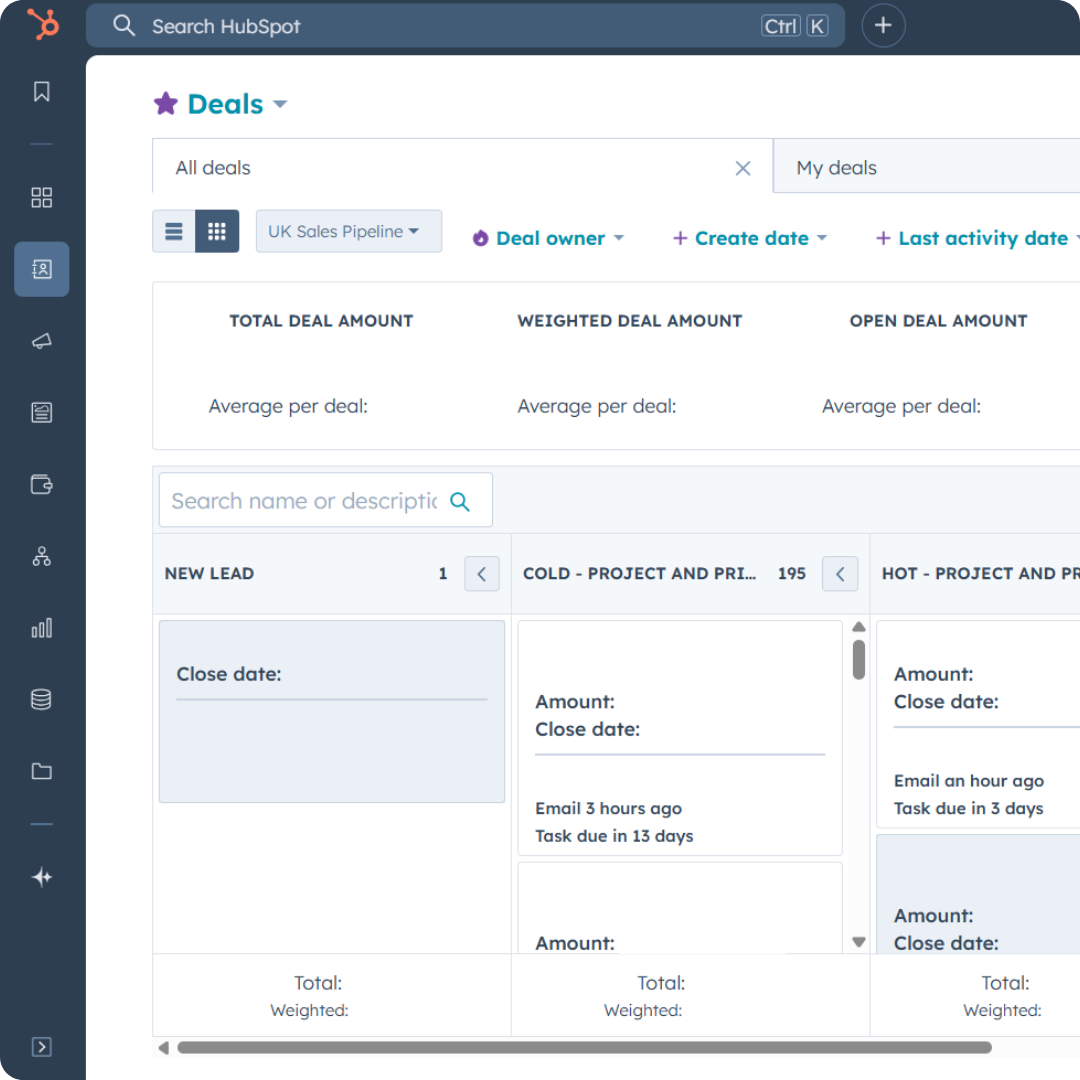1080x1080 pixels.
Task: Open the CRM contacts sidebar icon
Action: point(41,269)
